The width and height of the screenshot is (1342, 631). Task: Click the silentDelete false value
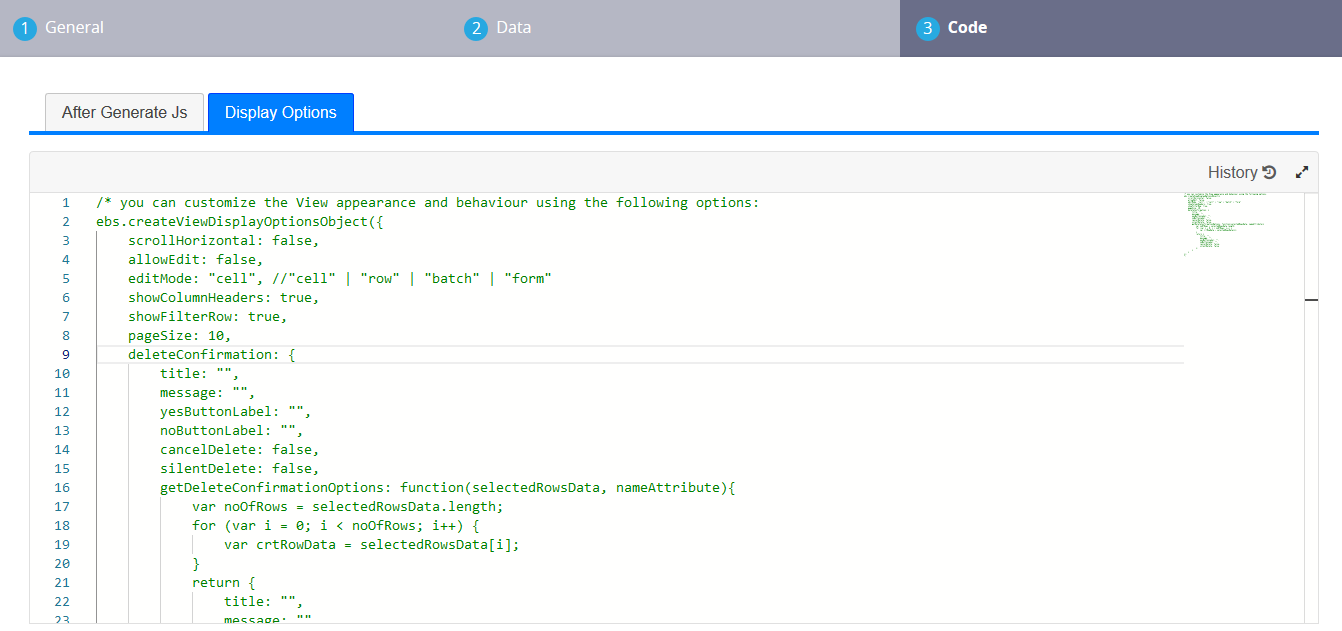(296, 468)
